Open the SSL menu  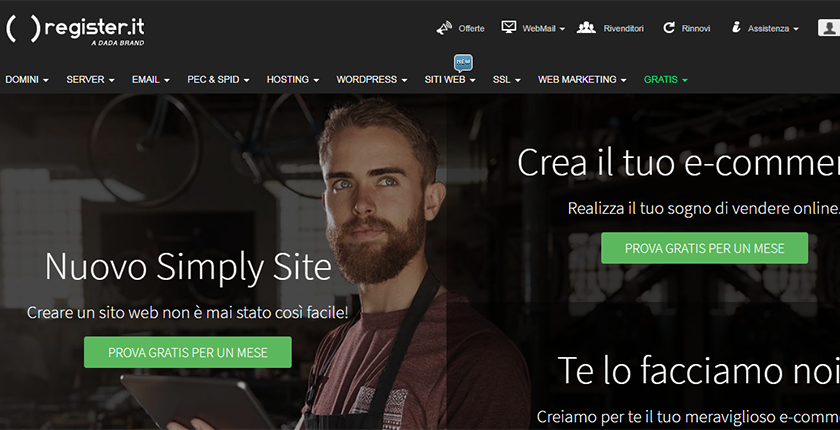506,80
